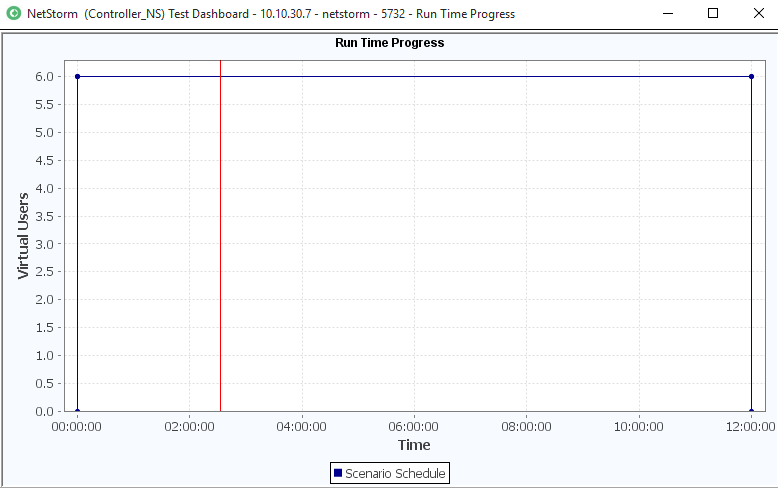This screenshot has width=778, height=488.
Task: Click the 4.5 value on the y-axis
Action: pyautogui.click(x=44, y=160)
